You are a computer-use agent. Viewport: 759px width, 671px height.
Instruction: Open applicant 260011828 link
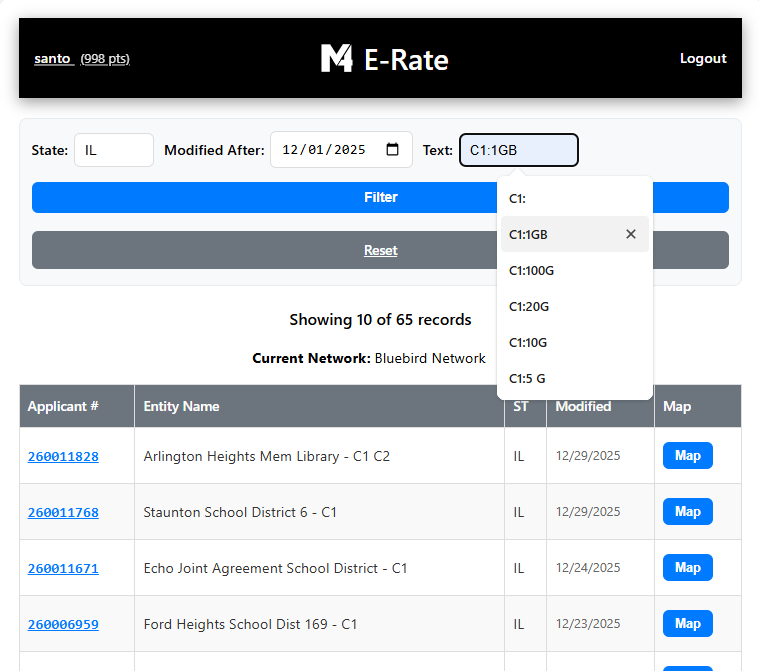tap(63, 457)
